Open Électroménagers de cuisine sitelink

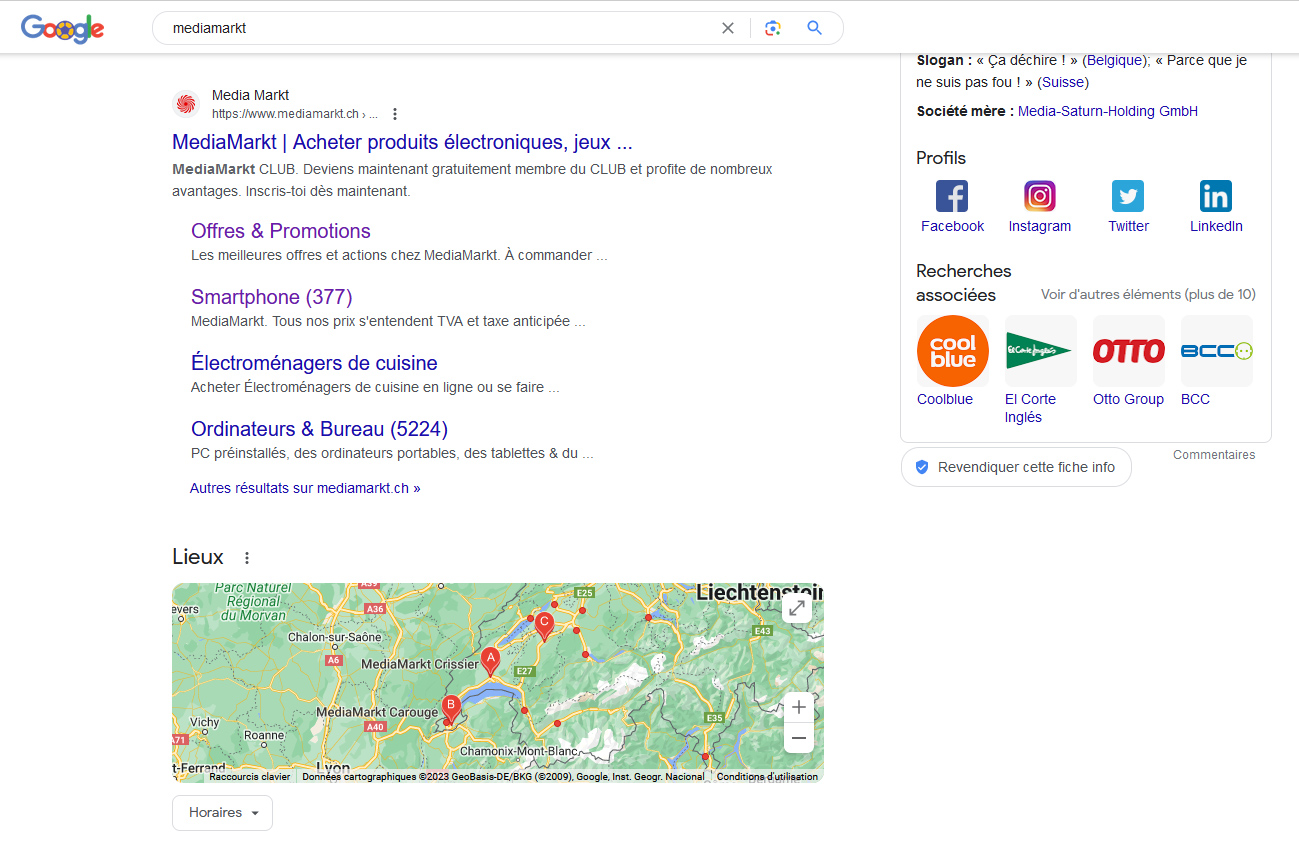314,363
